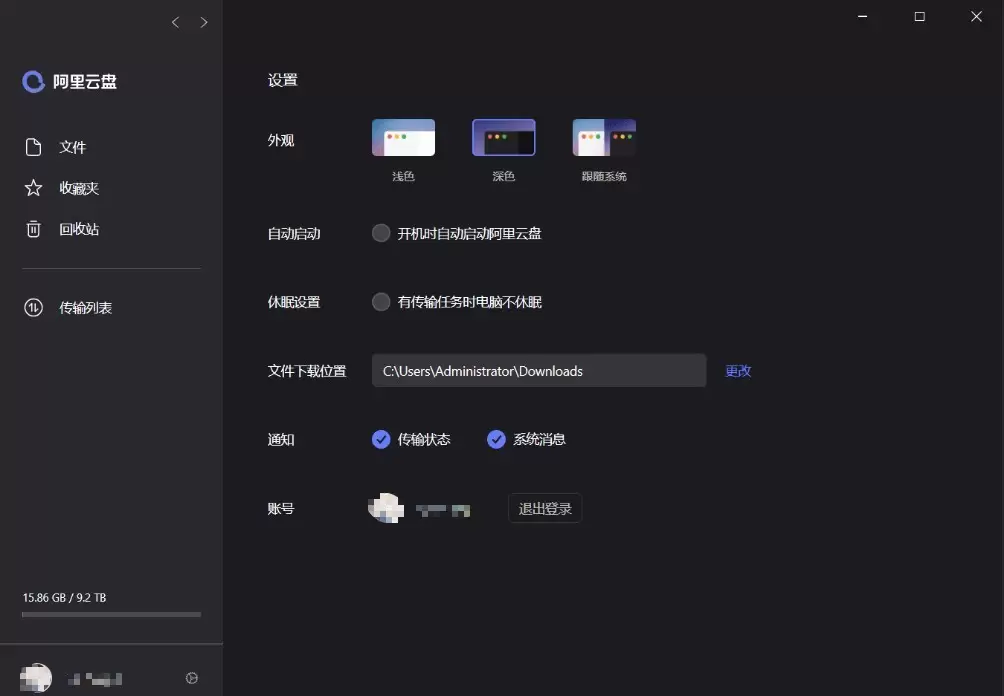Select the 跟随系统 follow-system theme thumbnail
The height and width of the screenshot is (696, 1004).
pyautogui.click(x=604, y=137)
